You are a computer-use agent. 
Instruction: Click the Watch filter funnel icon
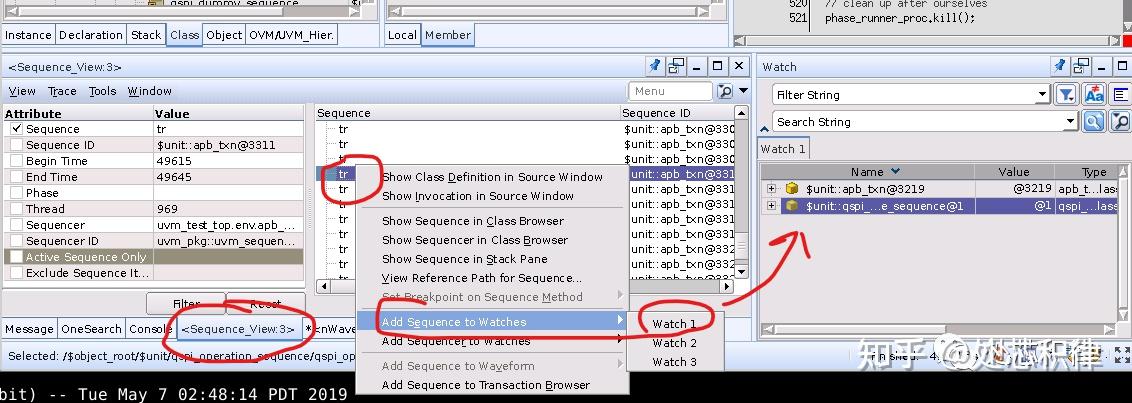click(x=1066, y=95)
